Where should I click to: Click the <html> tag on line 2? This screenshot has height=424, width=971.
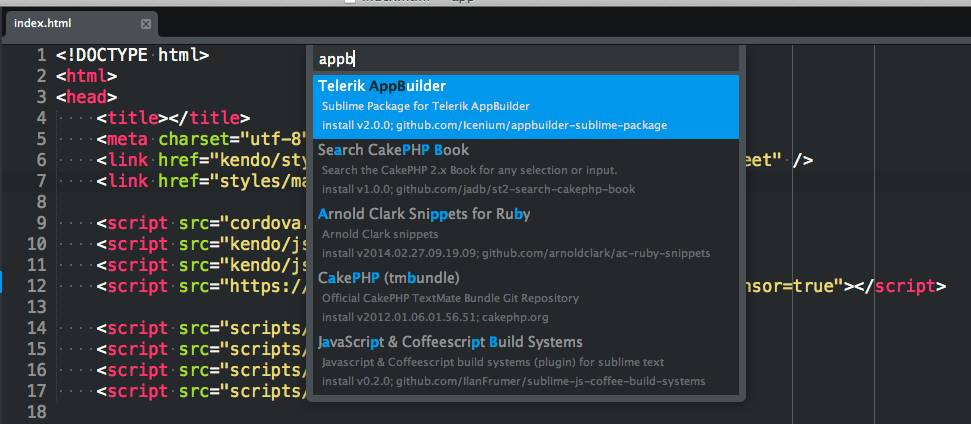(86, 77)
